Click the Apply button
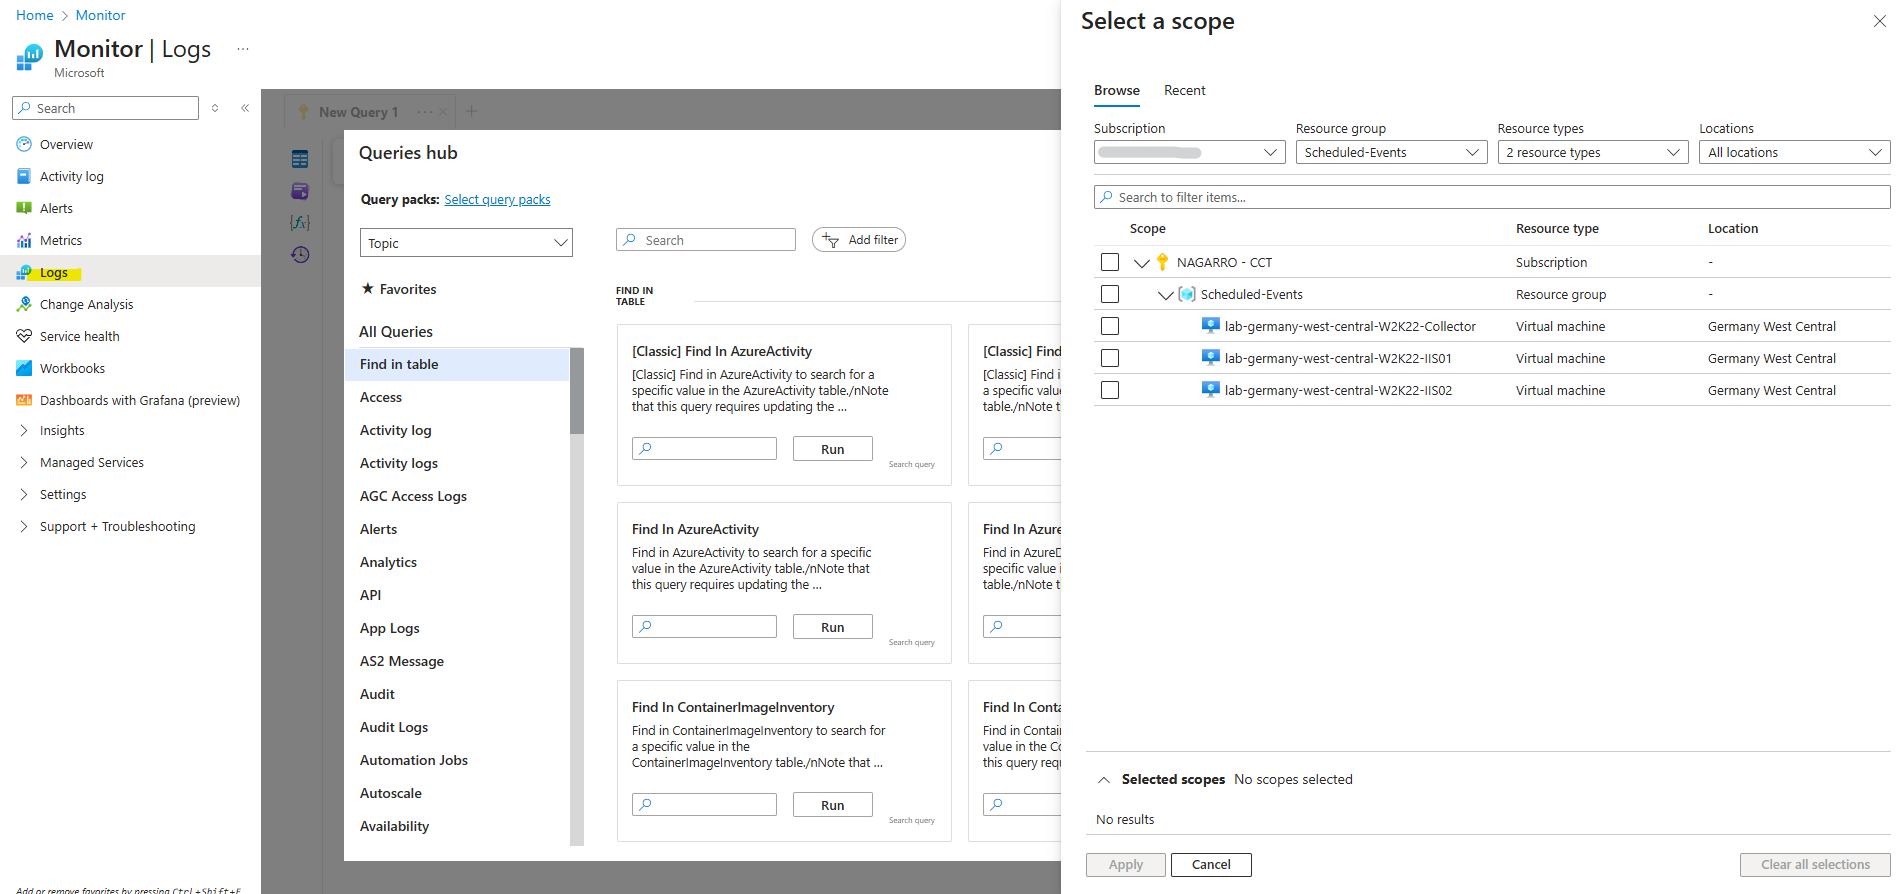1903x894 pixels. tap(1126, 865)
